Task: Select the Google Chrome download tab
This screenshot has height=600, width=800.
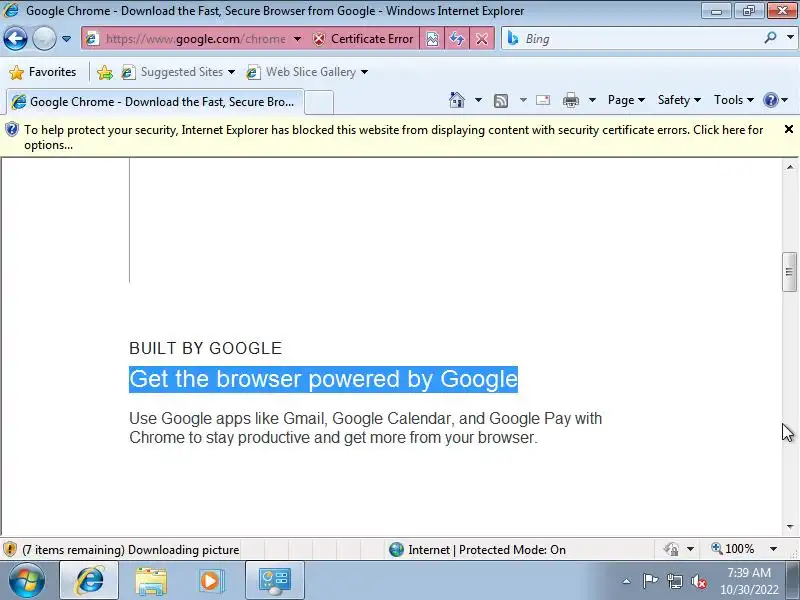Action: click(x=155, y=102)
